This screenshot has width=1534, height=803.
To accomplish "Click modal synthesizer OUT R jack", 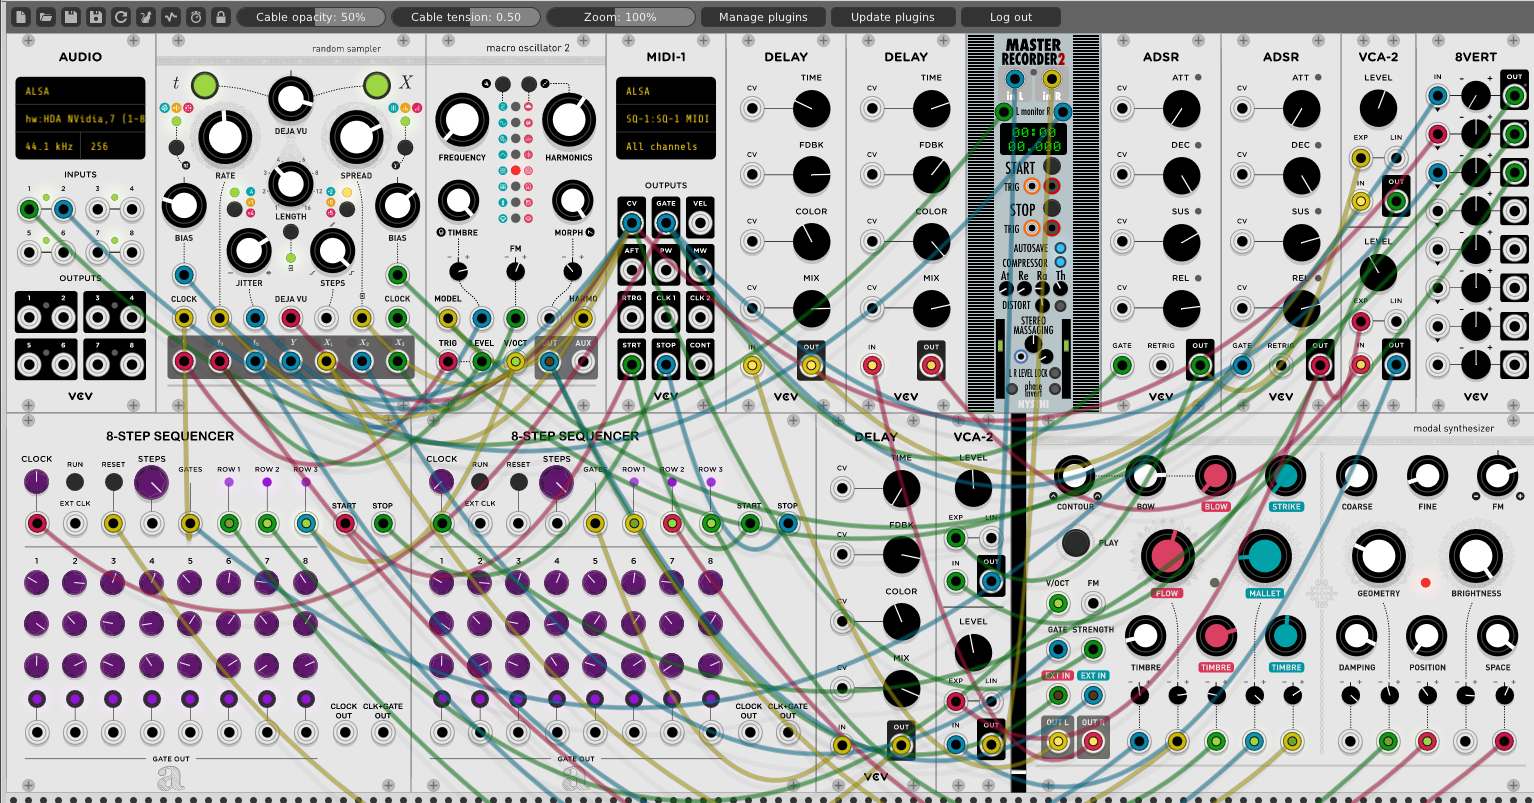I will click(x=1092, y=742).
